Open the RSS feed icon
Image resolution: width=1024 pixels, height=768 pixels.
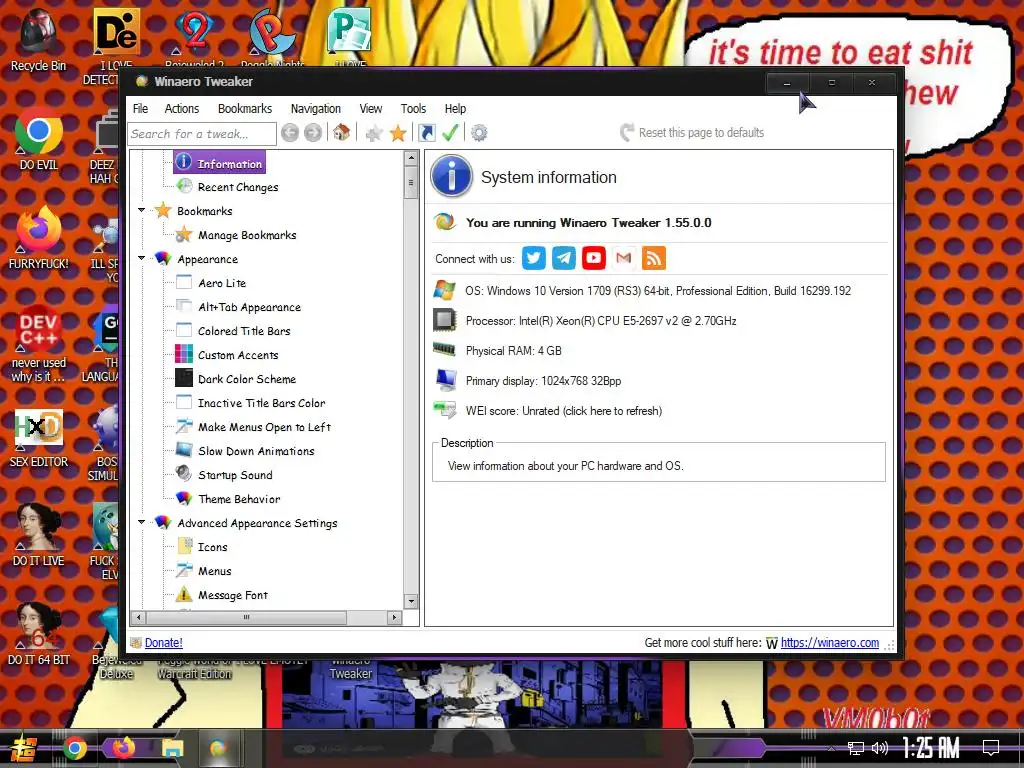pos(654,258)
